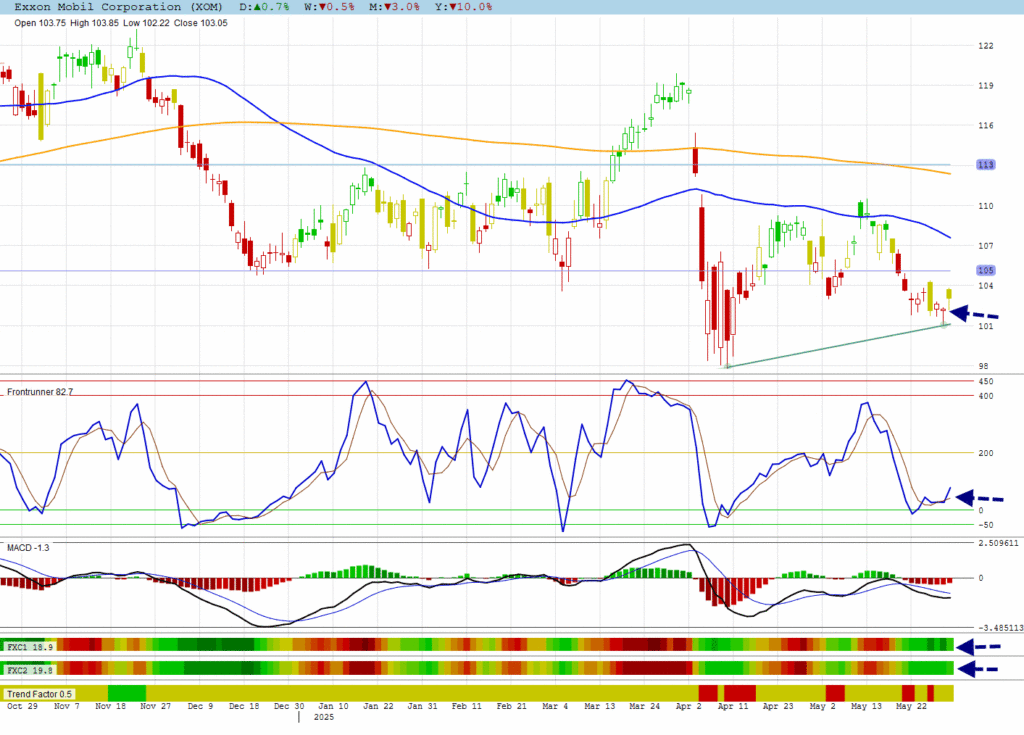The height and width of the screenshot is (735, 1024).
Task: Select the 'FXC2 19.8' strip label
Action: coord(30,670)
